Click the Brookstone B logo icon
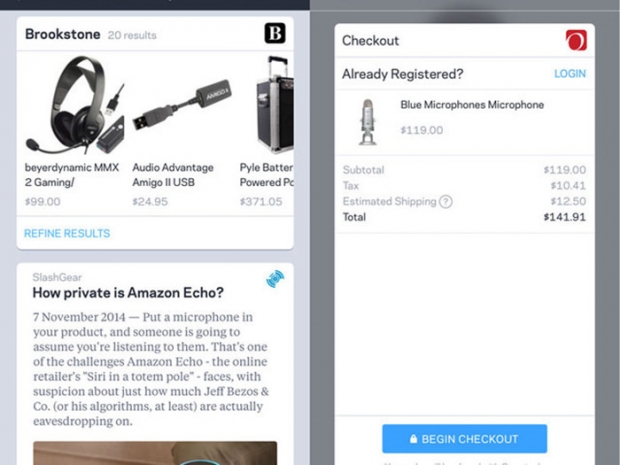Viewport: 620px width, 465px height. point(275,34)
